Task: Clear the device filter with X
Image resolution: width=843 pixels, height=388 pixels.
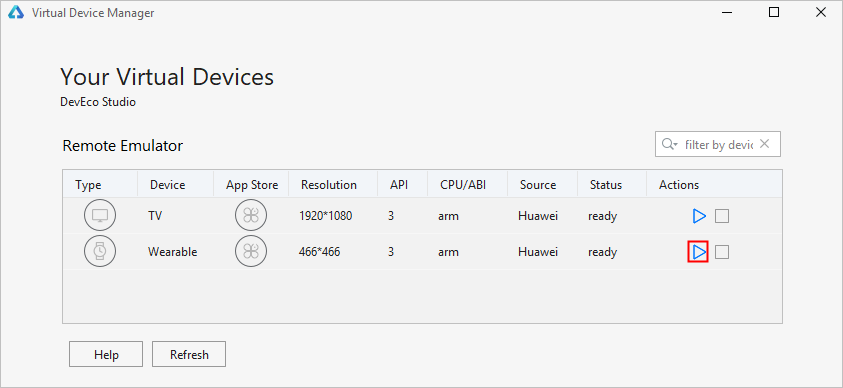Action: [765, 143]
